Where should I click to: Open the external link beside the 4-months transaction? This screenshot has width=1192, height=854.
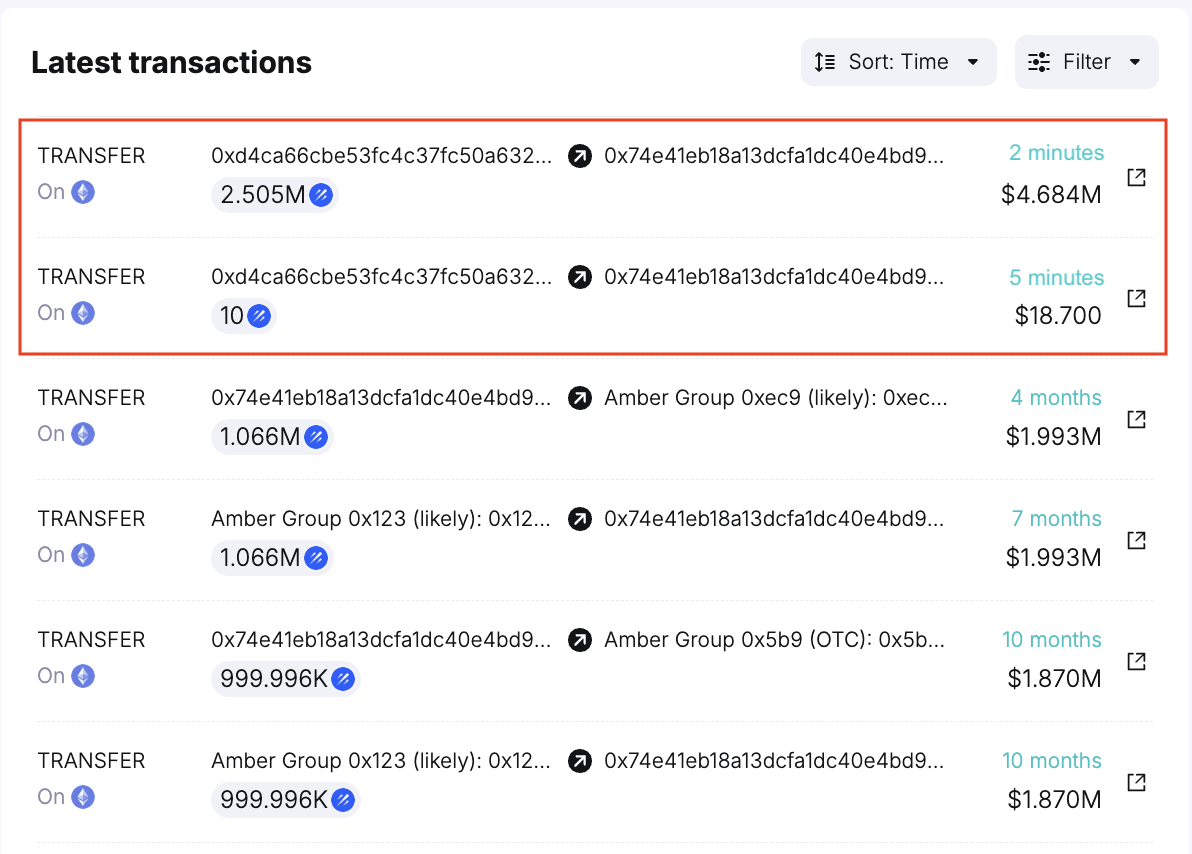pyautogui.click(x=1136, y=419)
